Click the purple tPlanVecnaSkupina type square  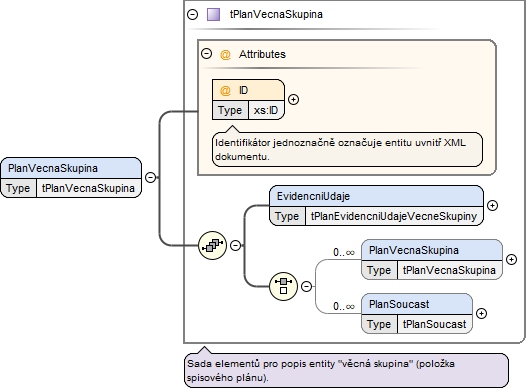[213, 14]
